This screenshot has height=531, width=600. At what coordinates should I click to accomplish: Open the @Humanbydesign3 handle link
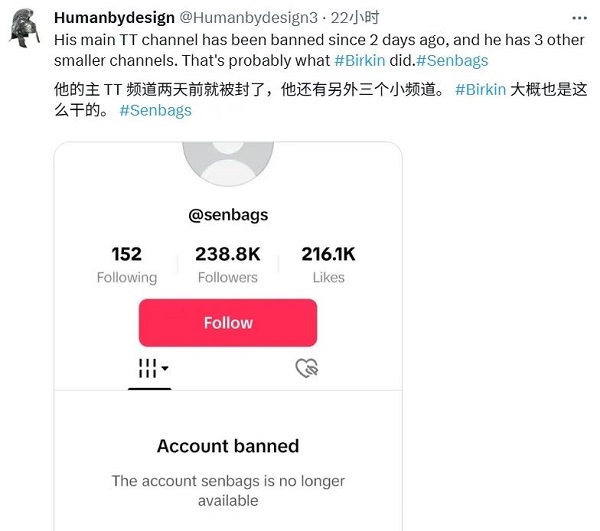coord(248,18)
